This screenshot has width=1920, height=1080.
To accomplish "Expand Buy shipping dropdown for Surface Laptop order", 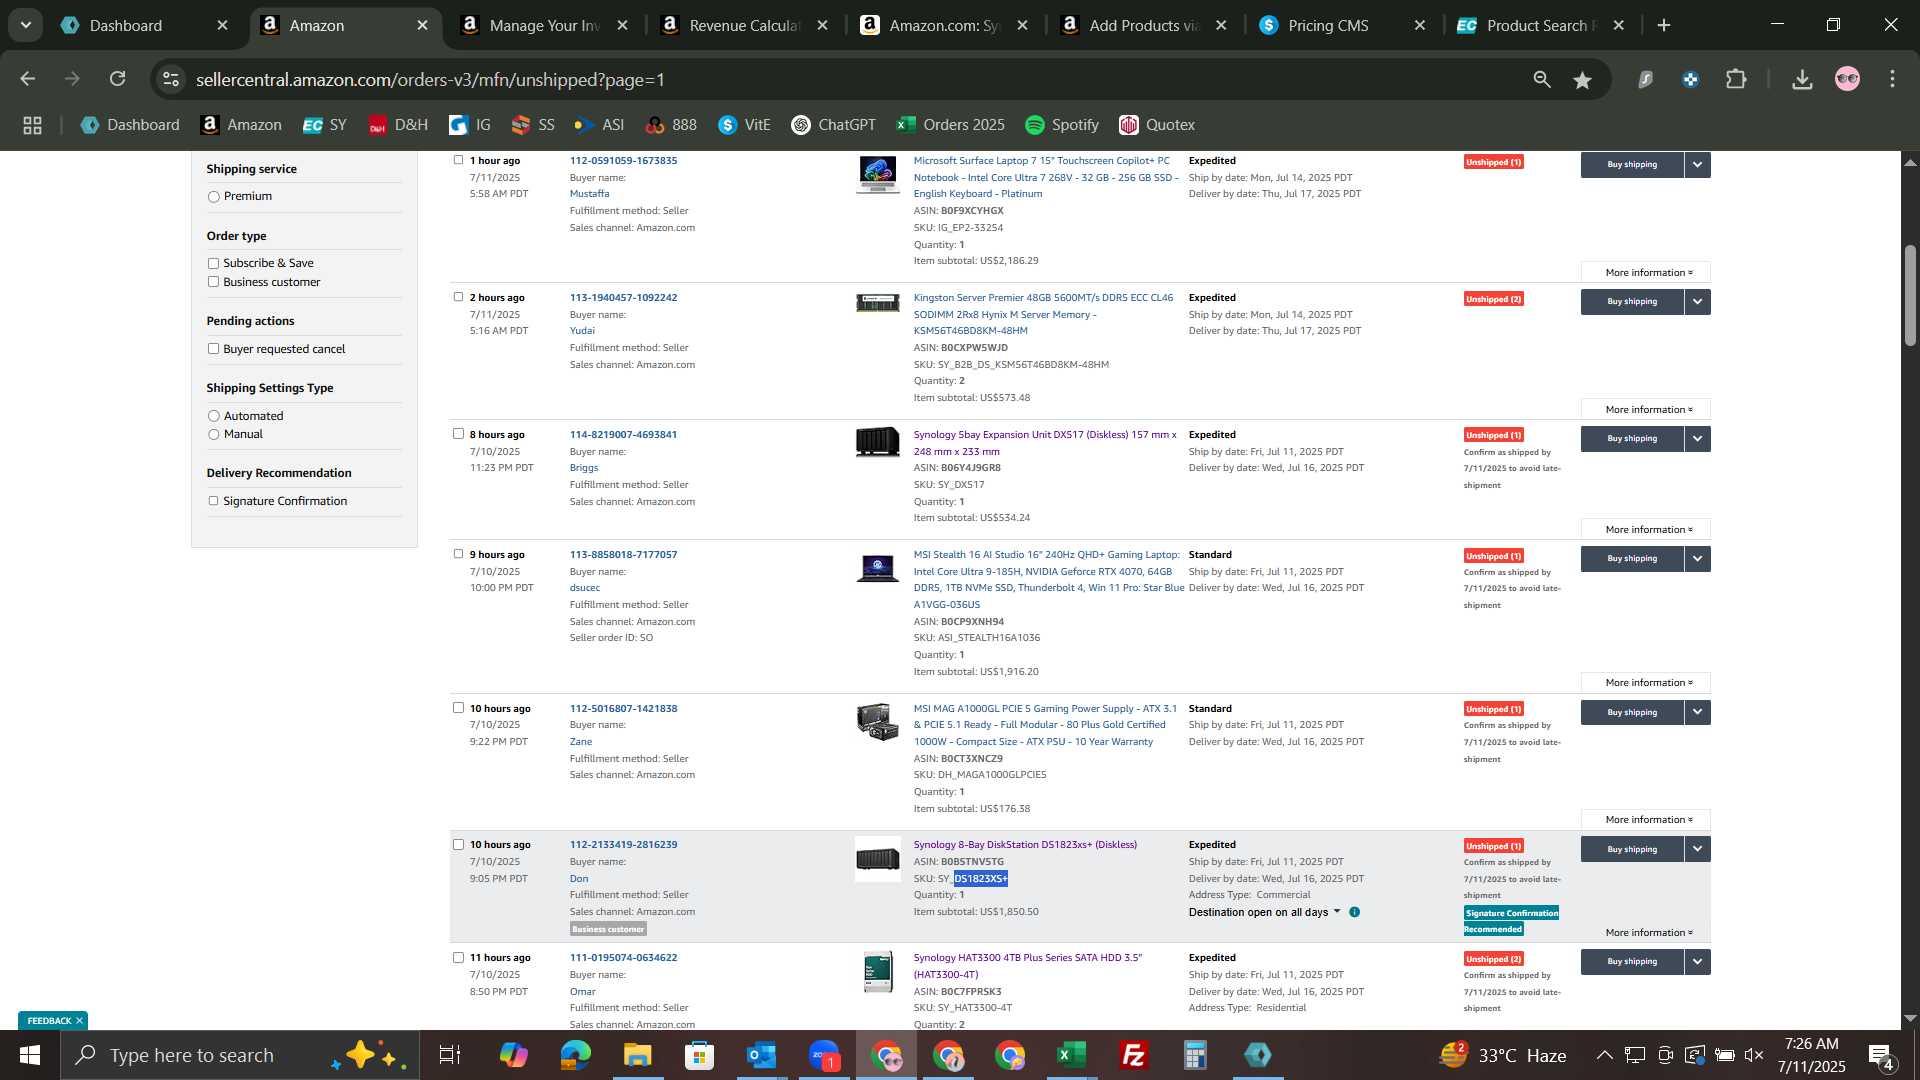I will 1698,164.
